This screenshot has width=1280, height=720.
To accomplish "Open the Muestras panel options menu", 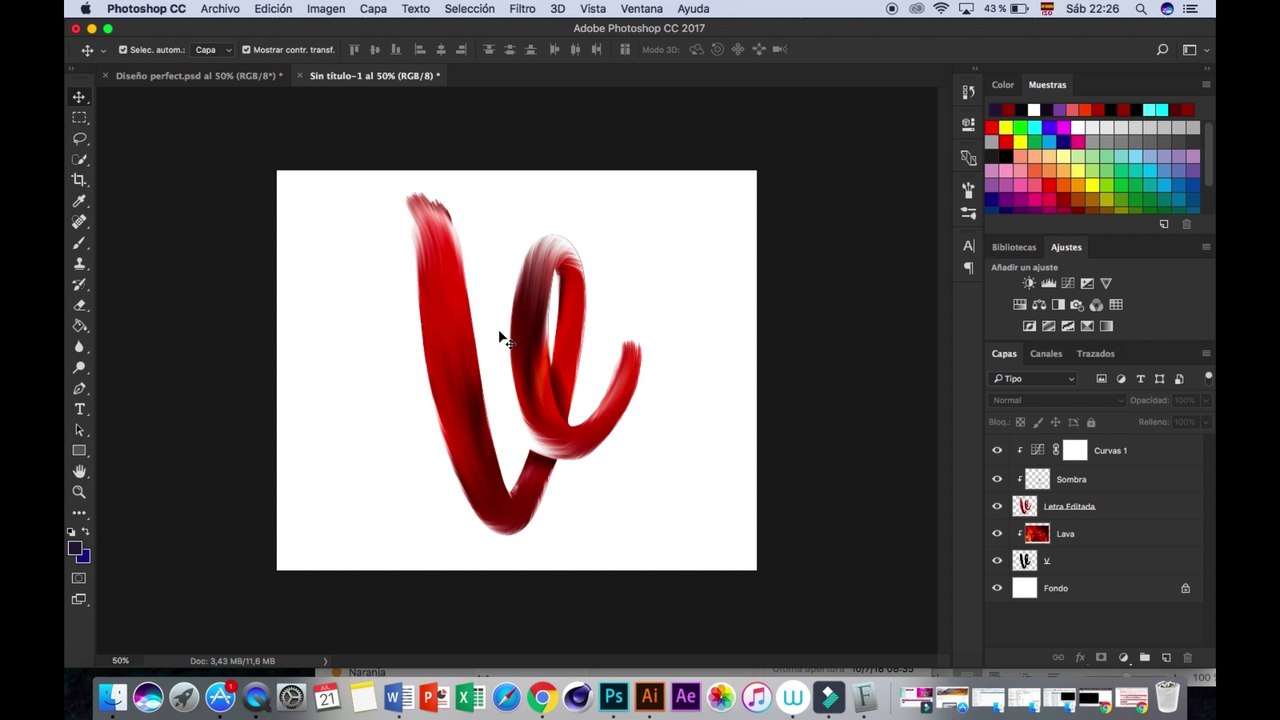I will pos(1206,85).
